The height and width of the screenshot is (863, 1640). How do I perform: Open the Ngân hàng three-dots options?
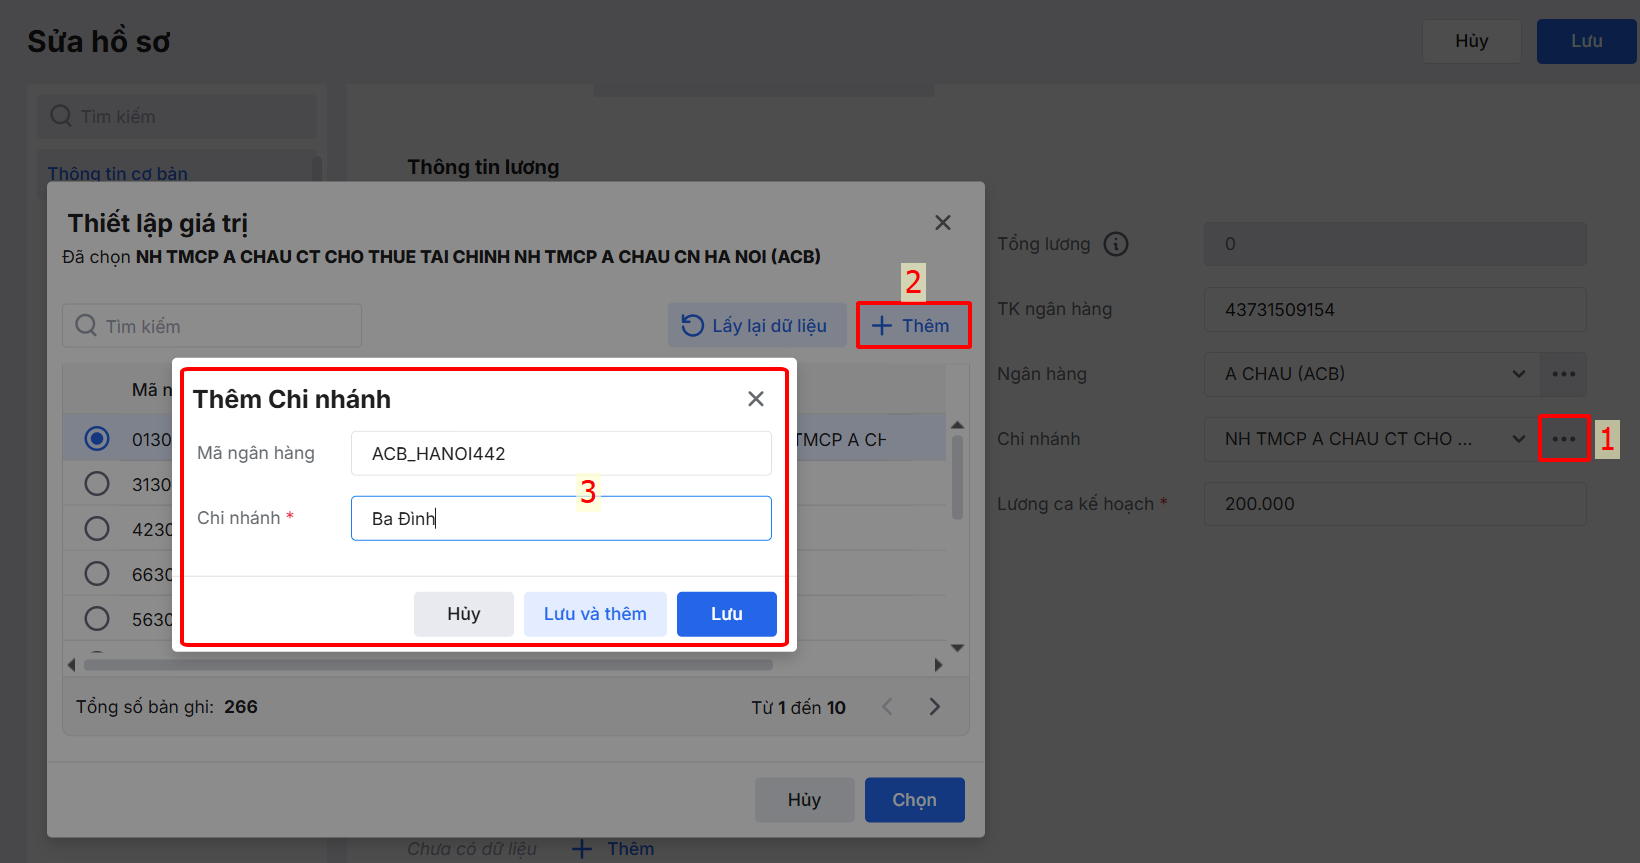tap(1563, 374)
